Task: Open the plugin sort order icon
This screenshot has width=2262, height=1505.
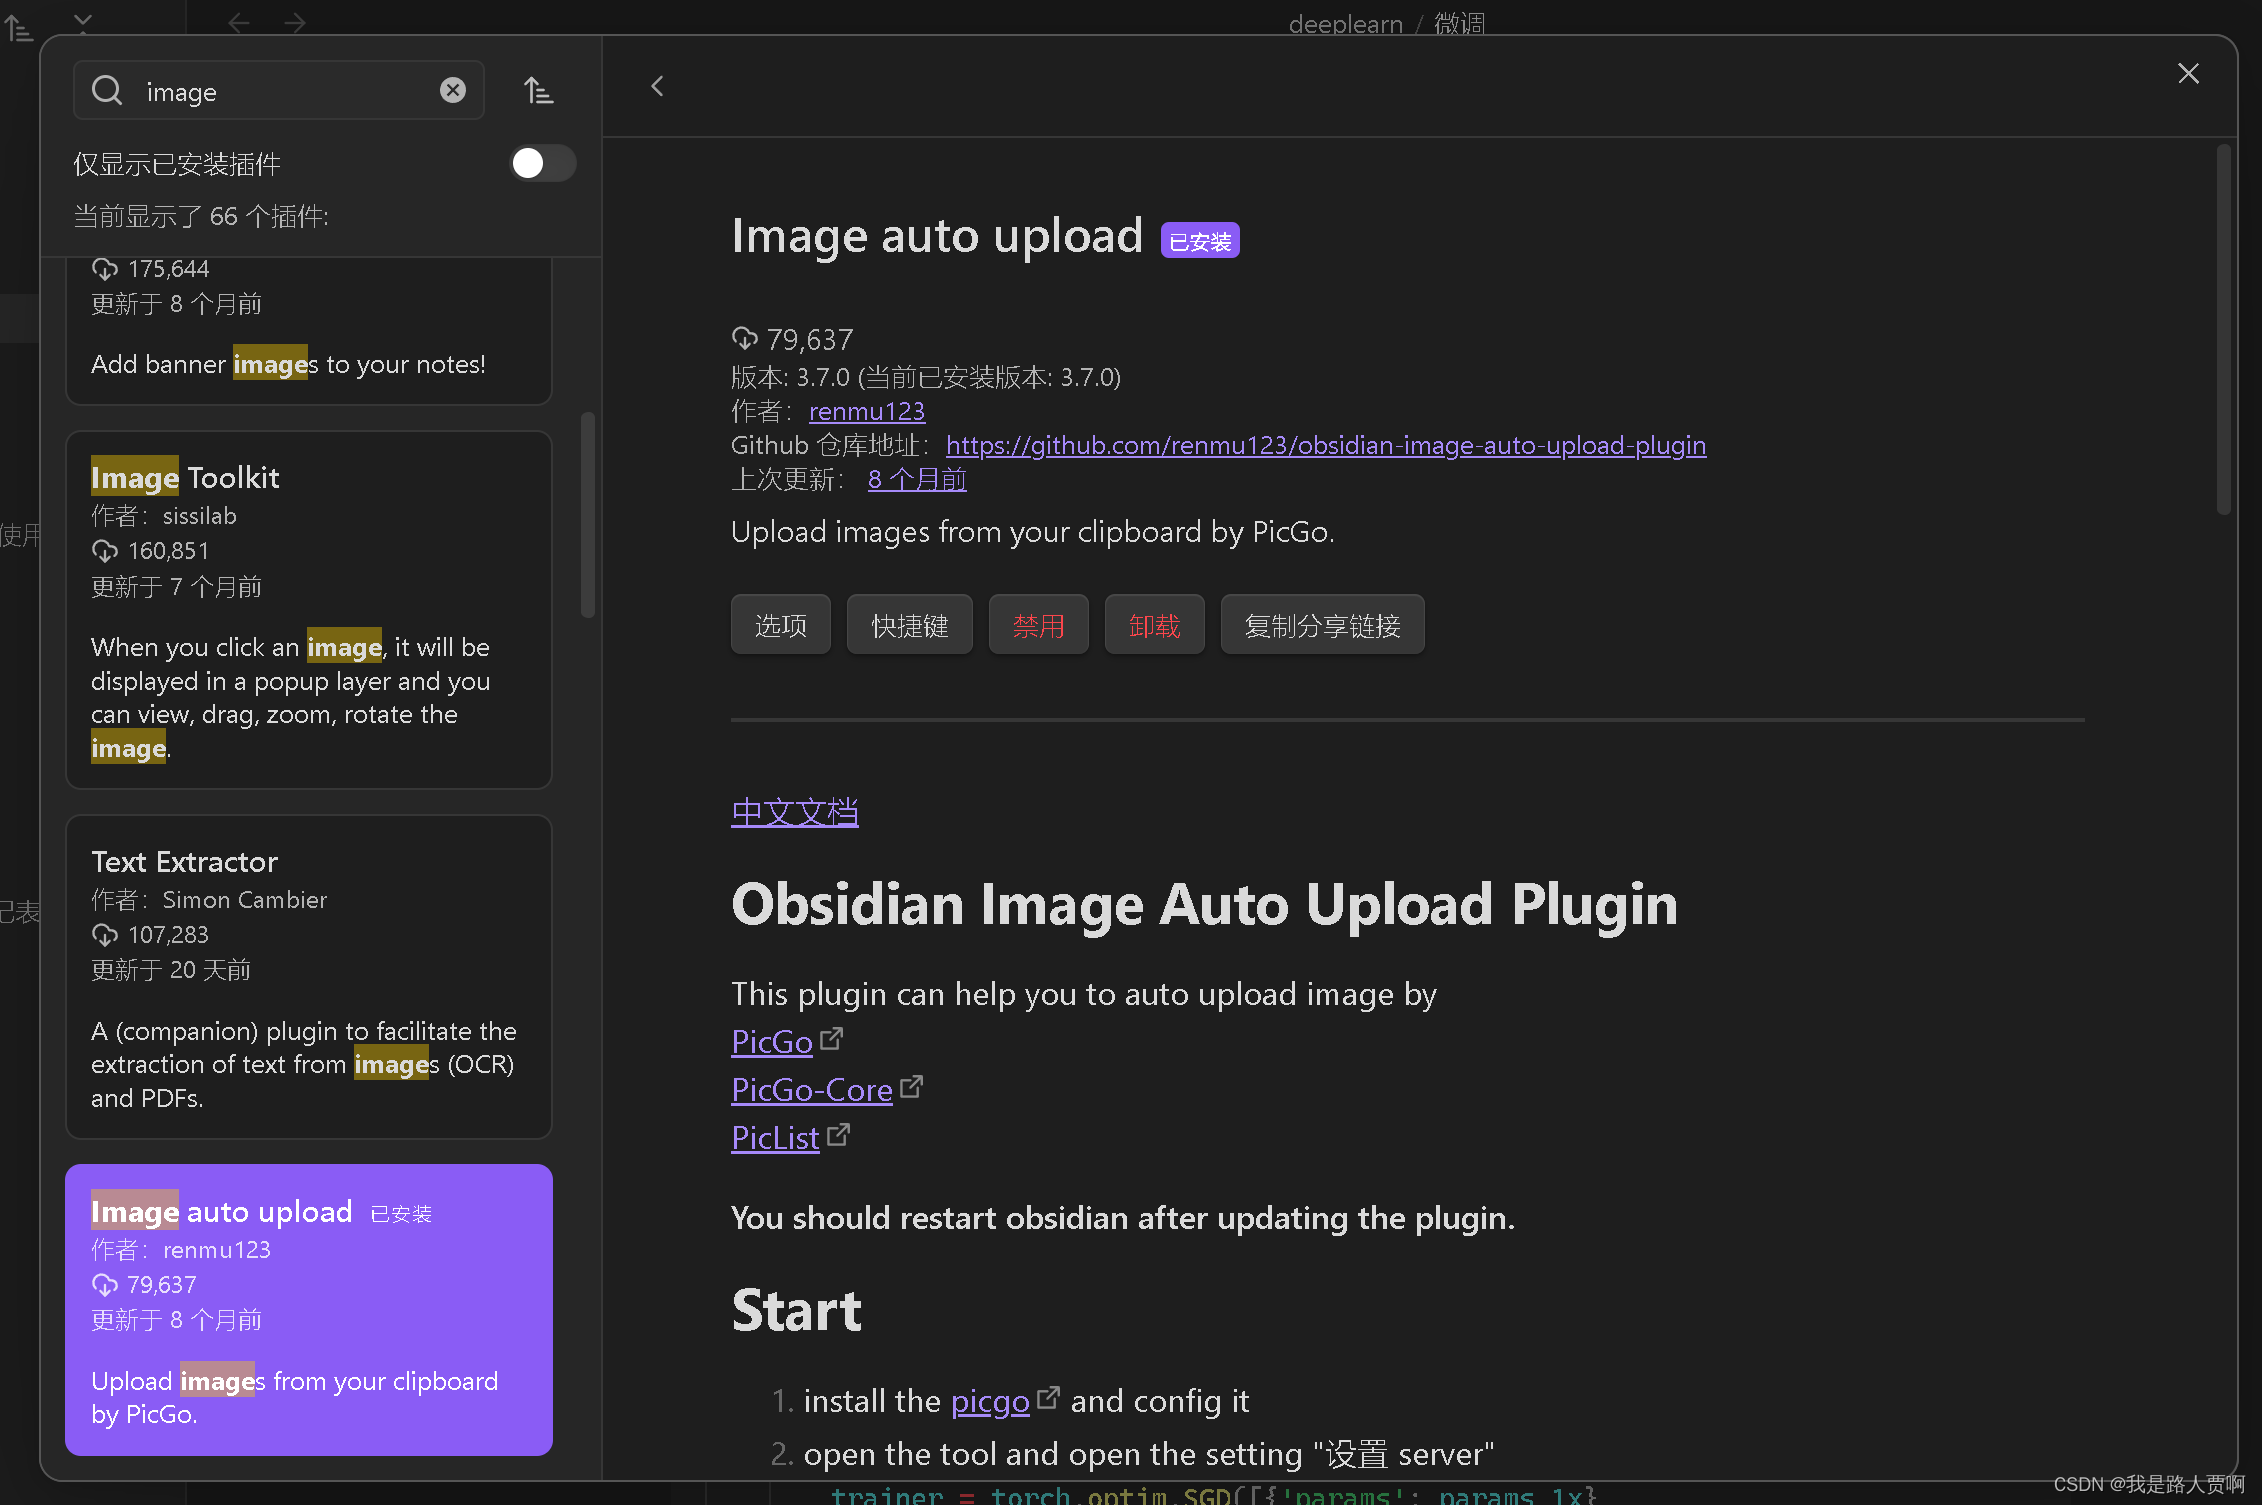Action: tap(539, 91)
